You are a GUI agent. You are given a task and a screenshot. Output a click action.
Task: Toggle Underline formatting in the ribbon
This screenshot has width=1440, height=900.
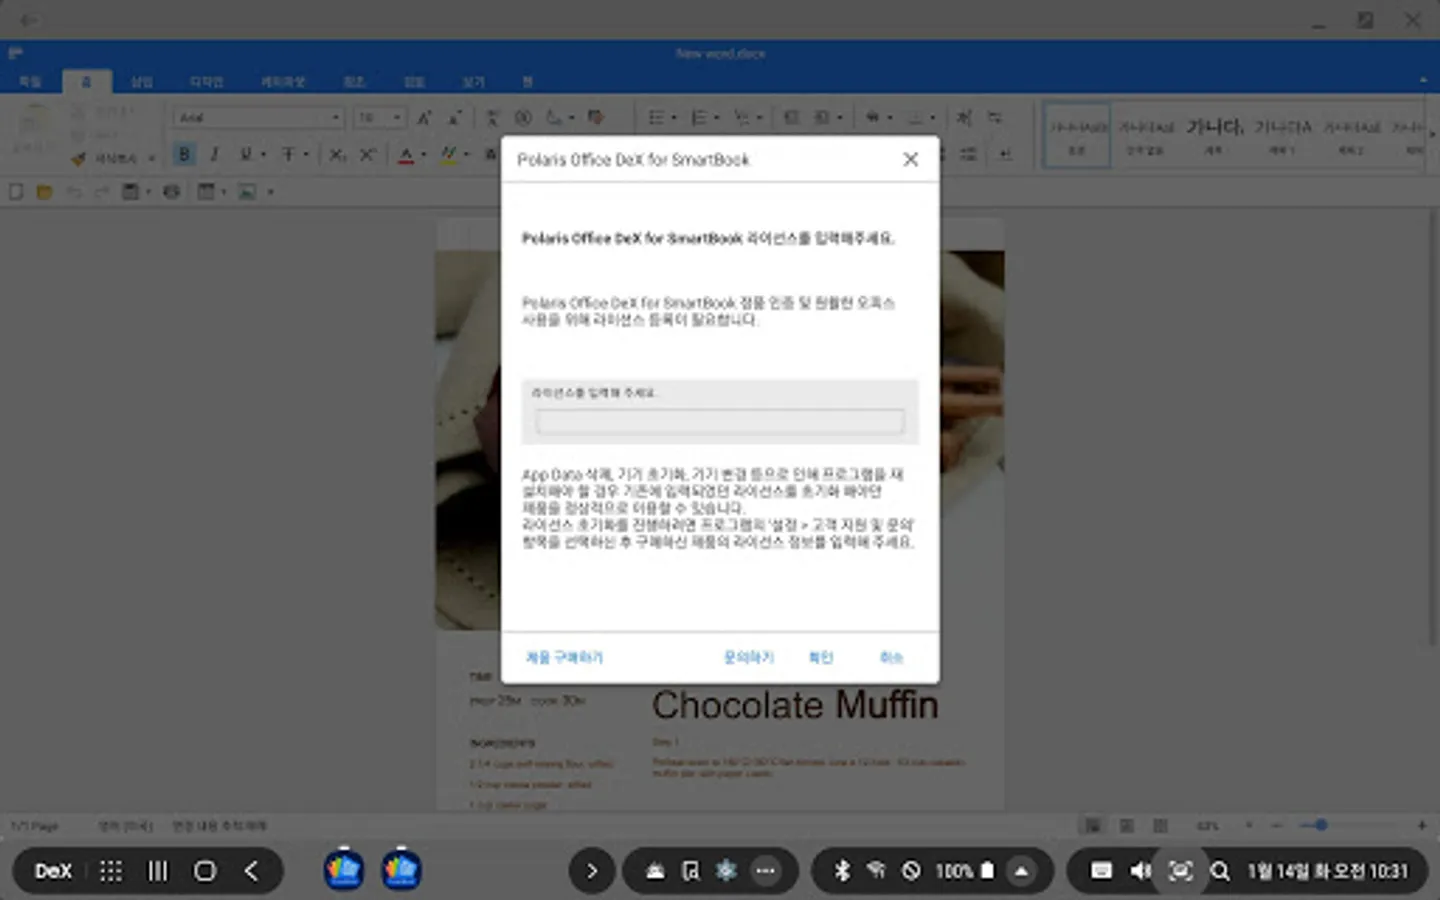pos(245,155)
